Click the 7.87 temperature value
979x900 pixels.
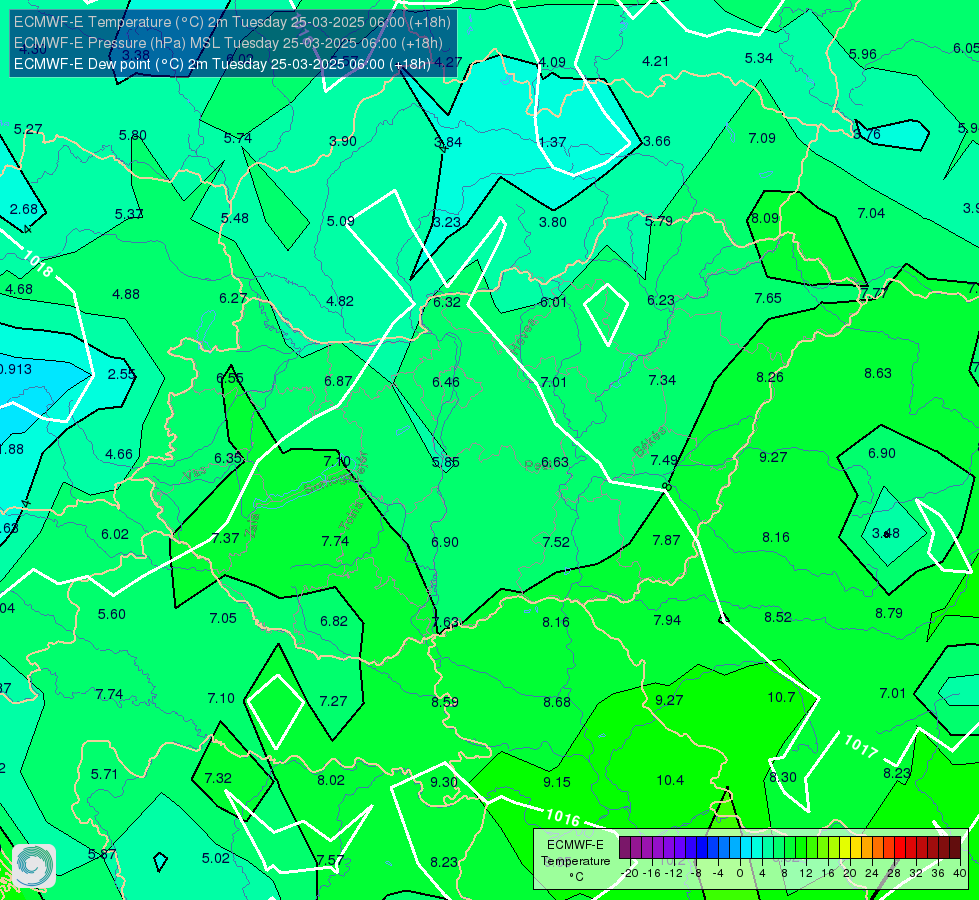point(666,540)
